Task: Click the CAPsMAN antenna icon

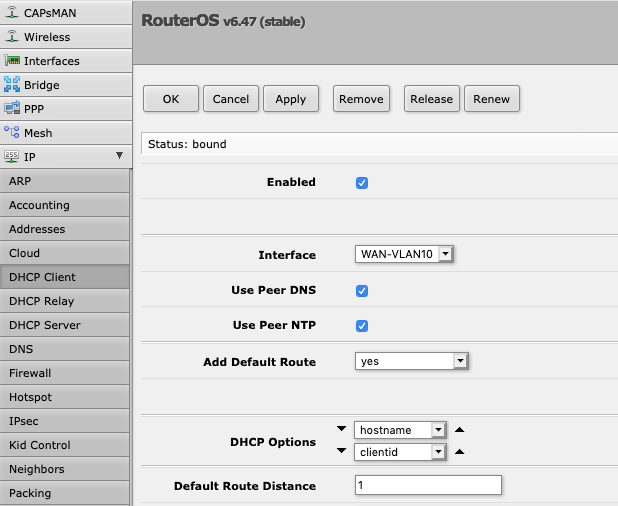Action: click(x=12, y=13)
